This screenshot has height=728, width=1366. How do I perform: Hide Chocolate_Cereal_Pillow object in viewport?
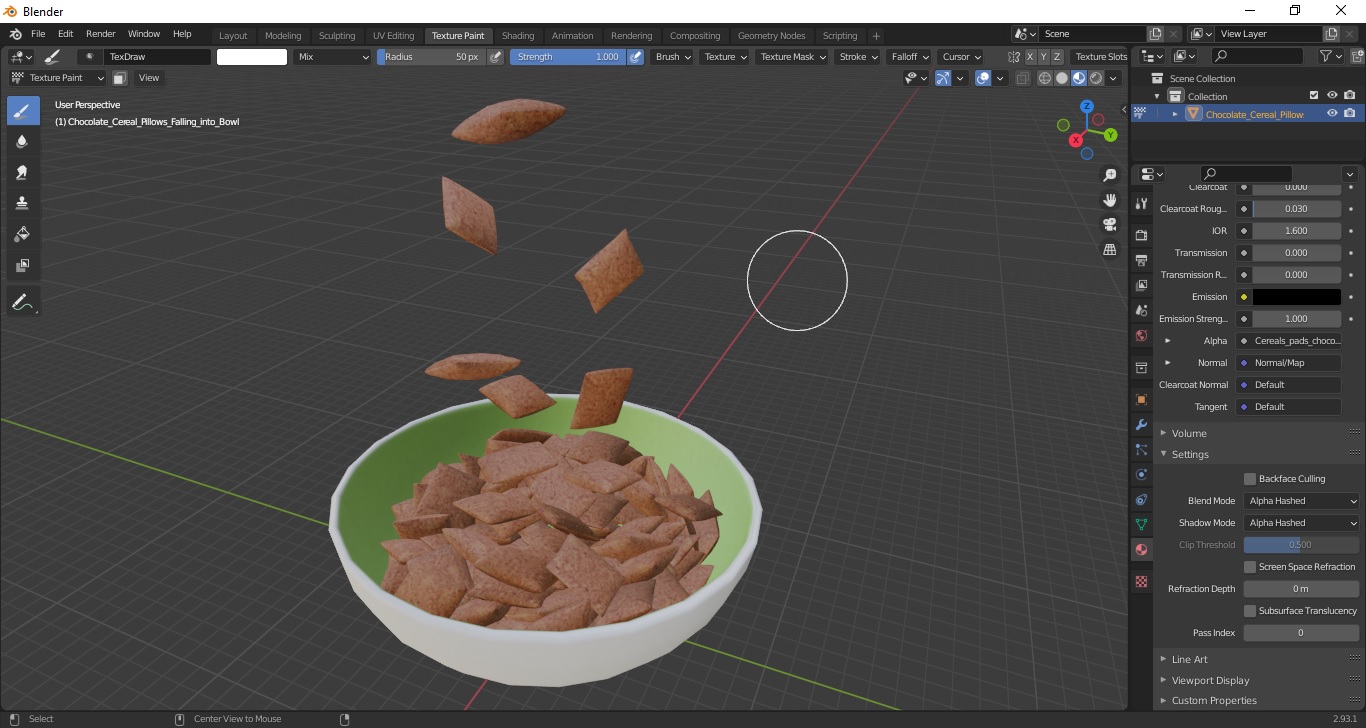click(x=1332, y=114)
